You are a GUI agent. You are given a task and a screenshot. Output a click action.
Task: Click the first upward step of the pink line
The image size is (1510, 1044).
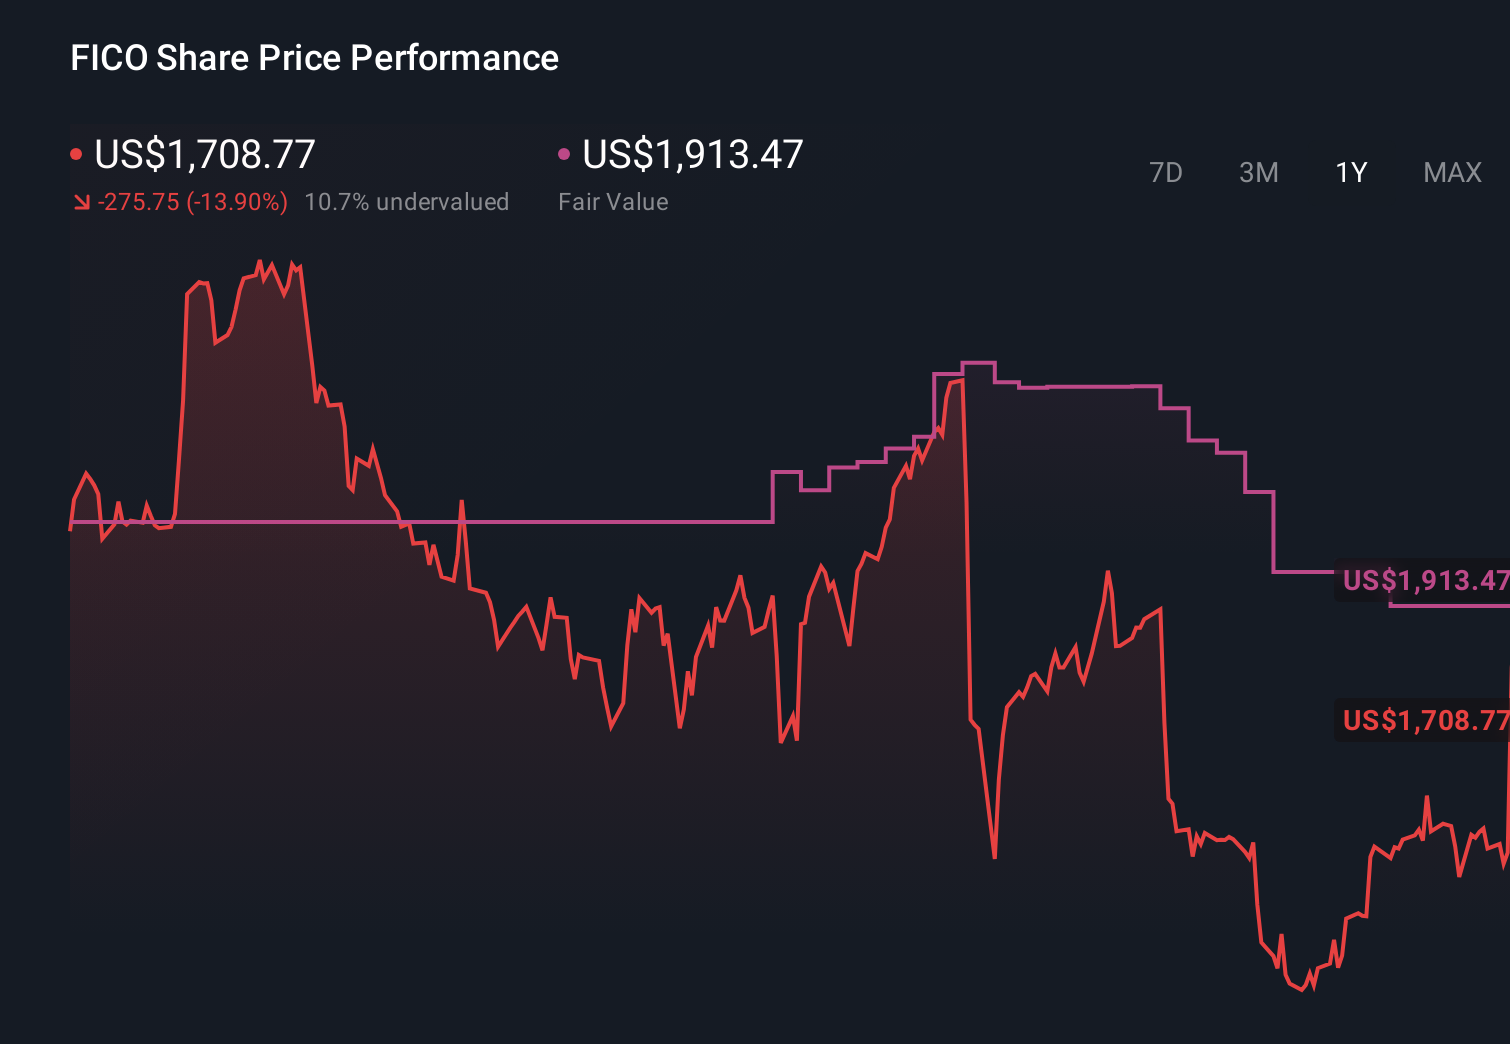coord(773,496)
